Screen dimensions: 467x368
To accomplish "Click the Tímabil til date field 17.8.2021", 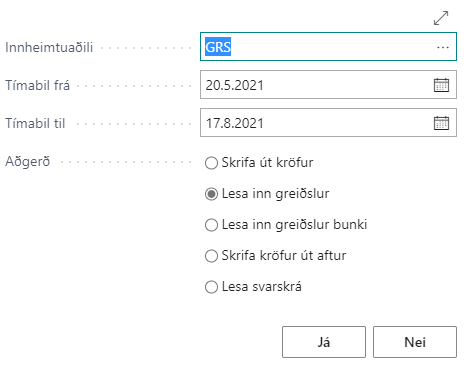I will tap(328, 123).
